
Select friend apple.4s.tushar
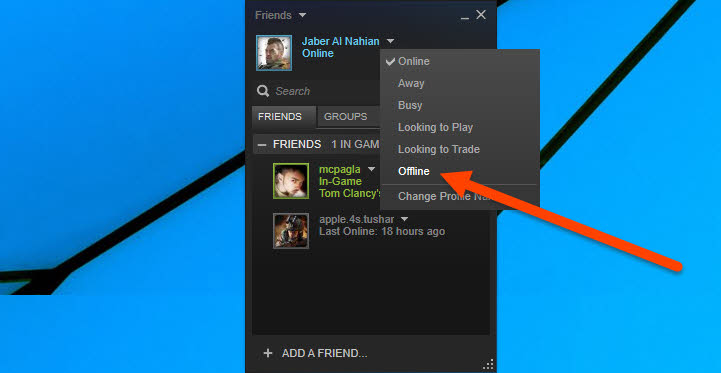357,219
